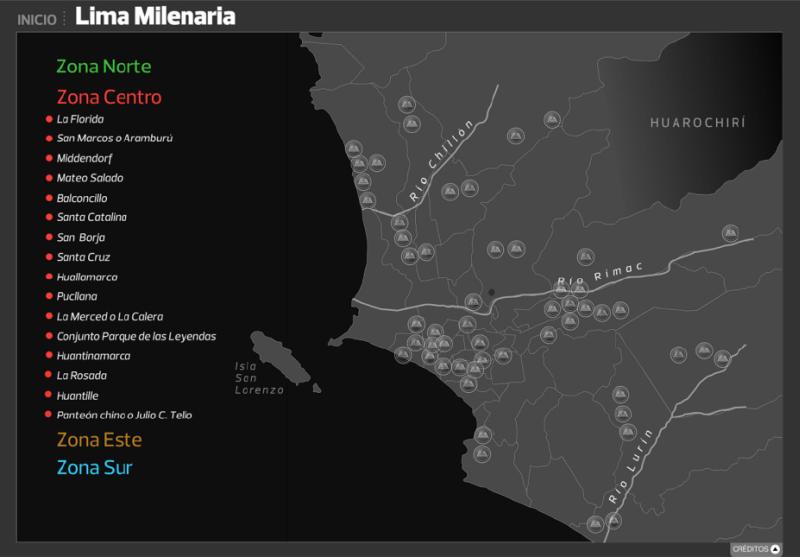Viewport: 800px width, 557px height.
Task: Select Conjunto Parque de las Leyendas
Action: 136,336
